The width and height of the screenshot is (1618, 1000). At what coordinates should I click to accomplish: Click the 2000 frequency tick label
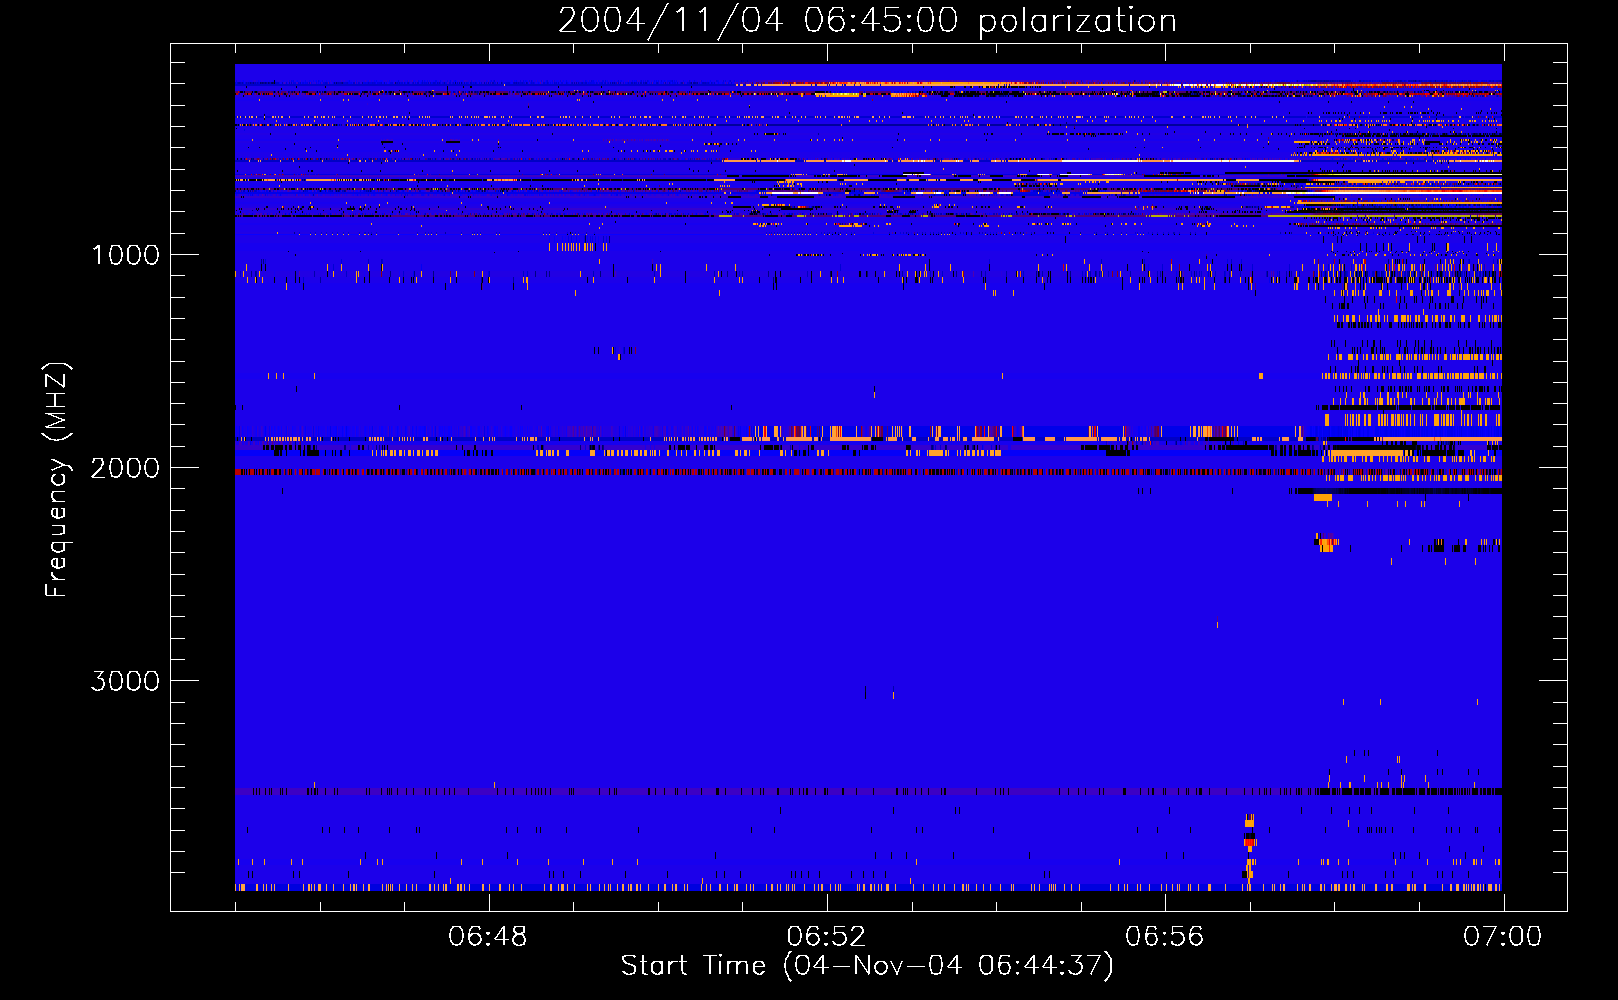pos(125,468)
